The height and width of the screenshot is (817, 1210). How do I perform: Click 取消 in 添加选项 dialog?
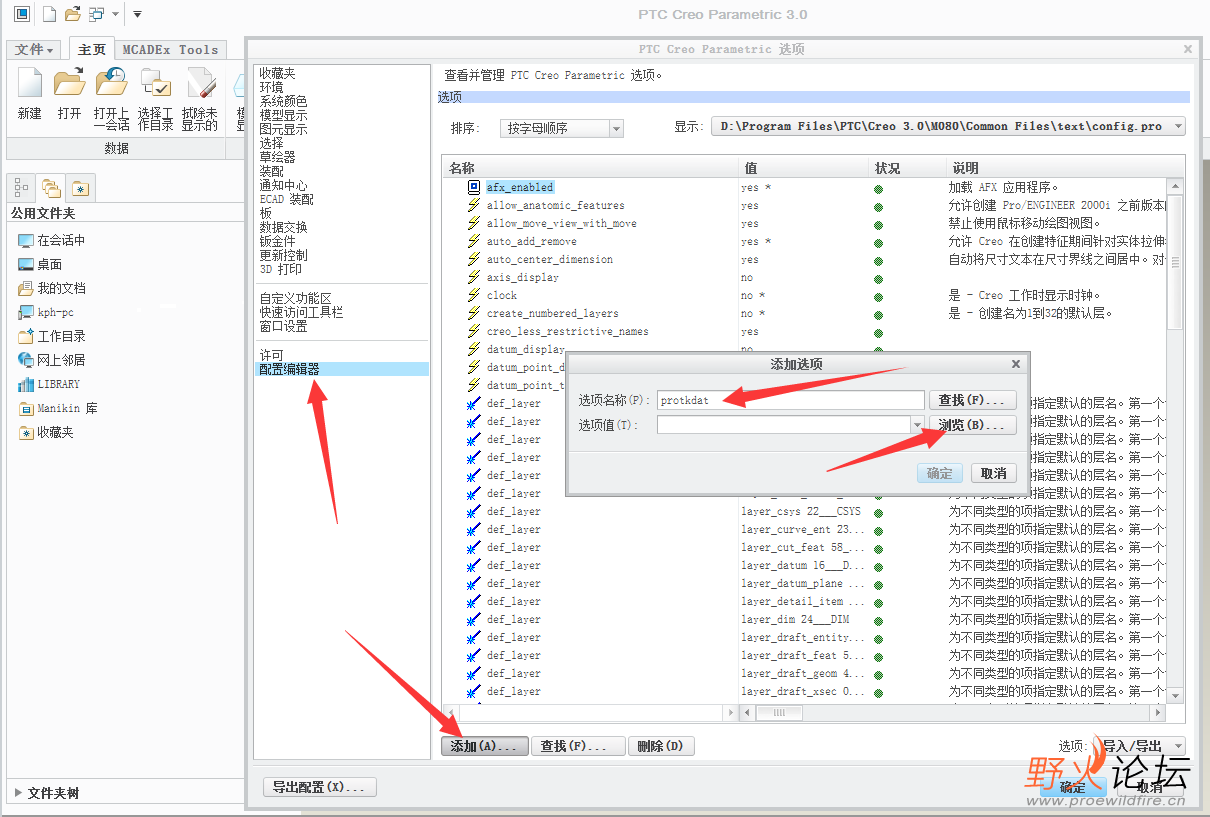coord(994,473)
